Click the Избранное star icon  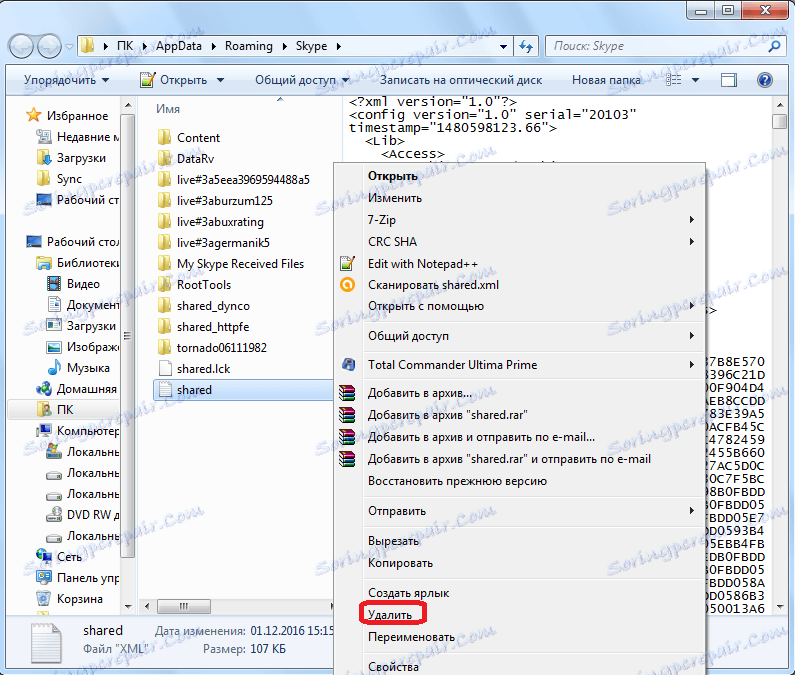(33, 115)
